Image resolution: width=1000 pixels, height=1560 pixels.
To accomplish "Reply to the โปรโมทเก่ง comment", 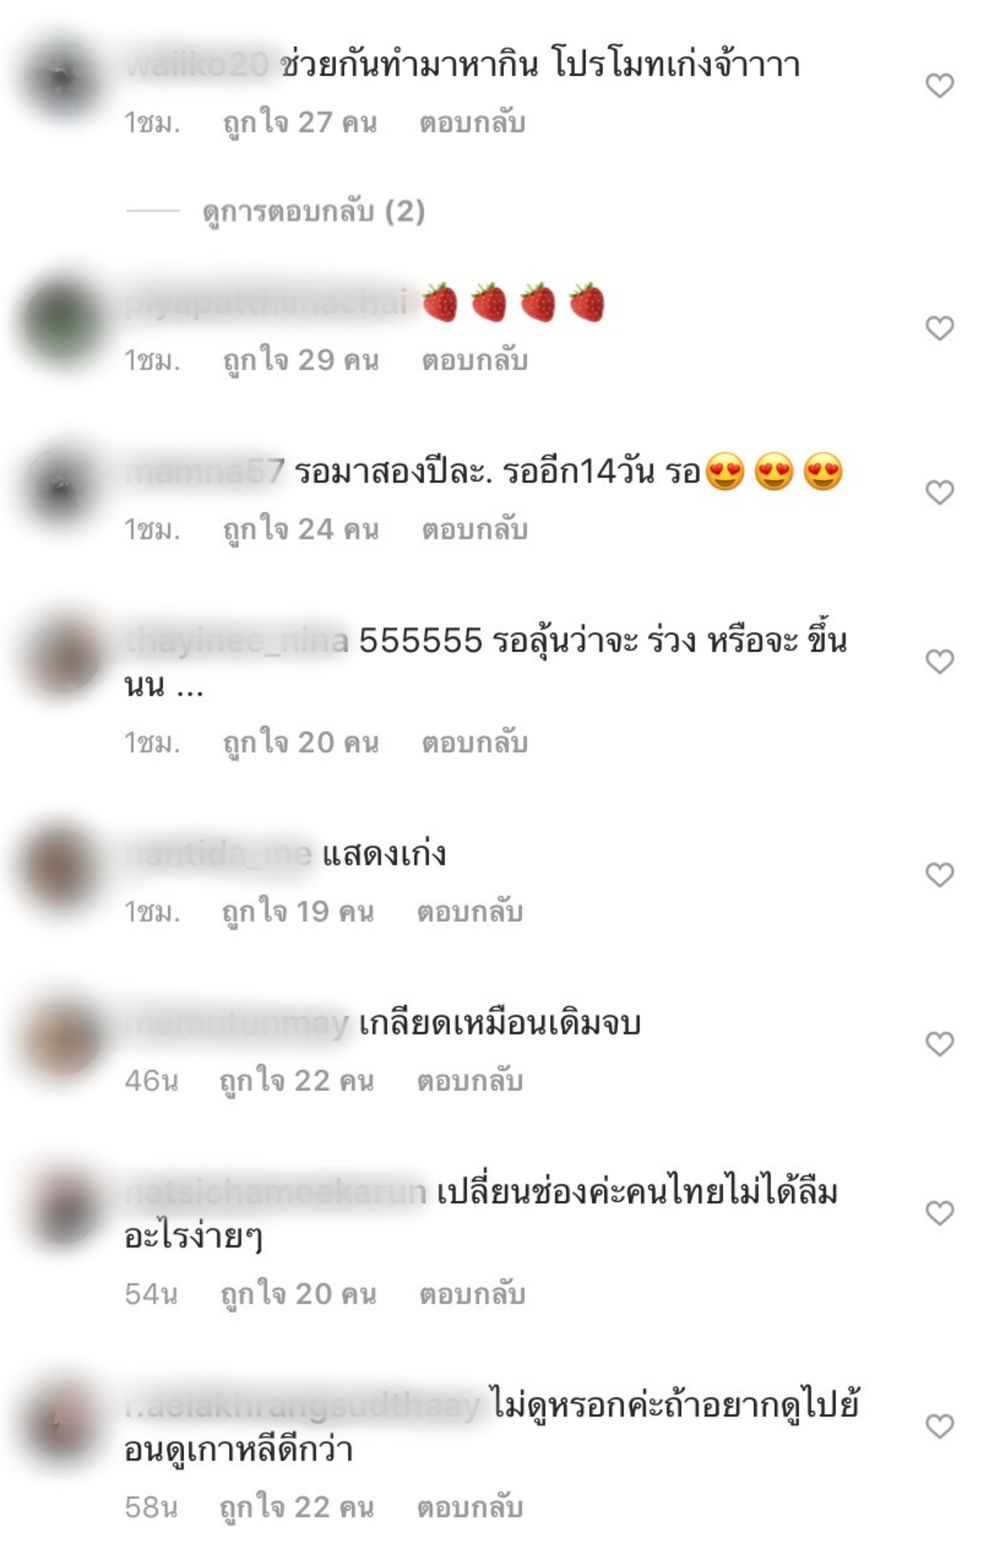I will [472, 123].
